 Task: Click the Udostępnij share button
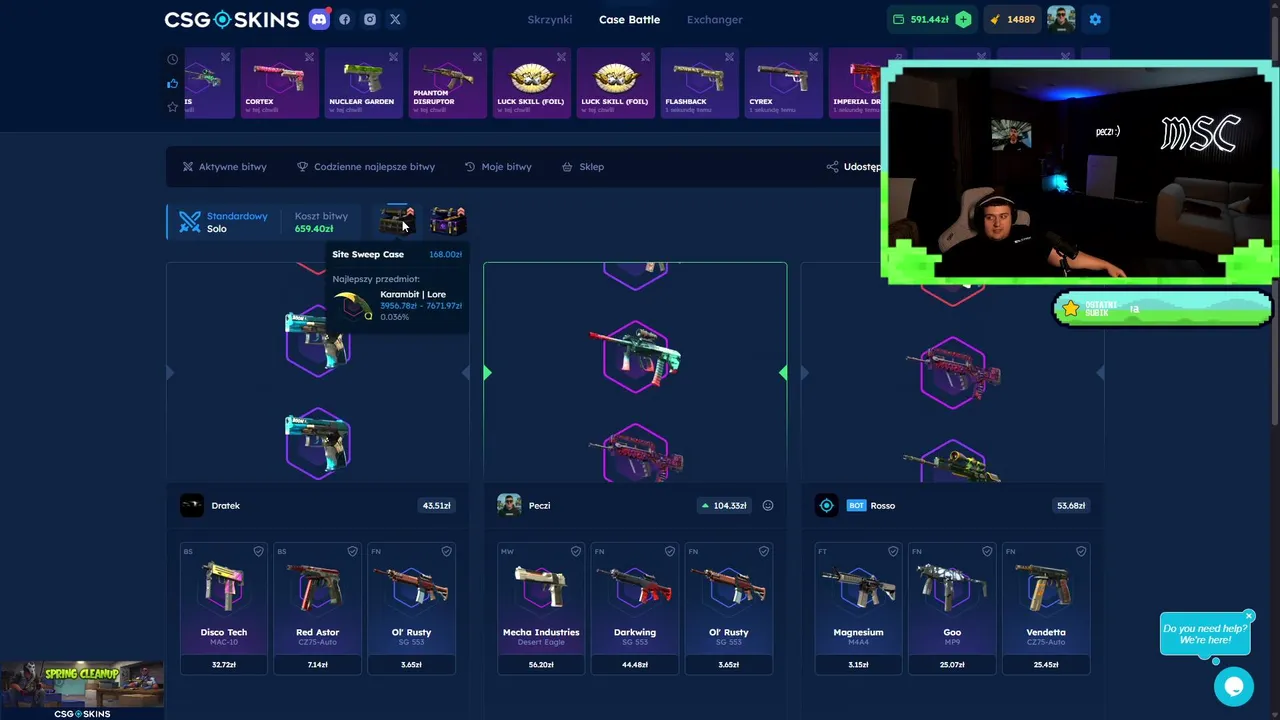click(854, 167)
